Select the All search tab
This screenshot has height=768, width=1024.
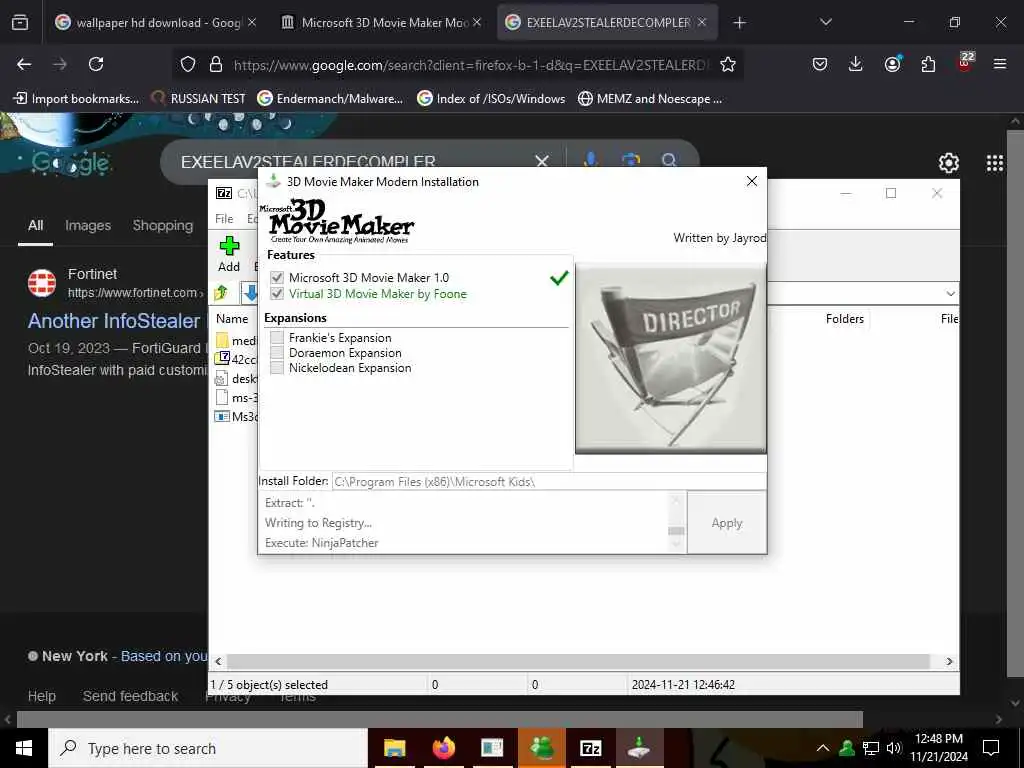[35, 225]
